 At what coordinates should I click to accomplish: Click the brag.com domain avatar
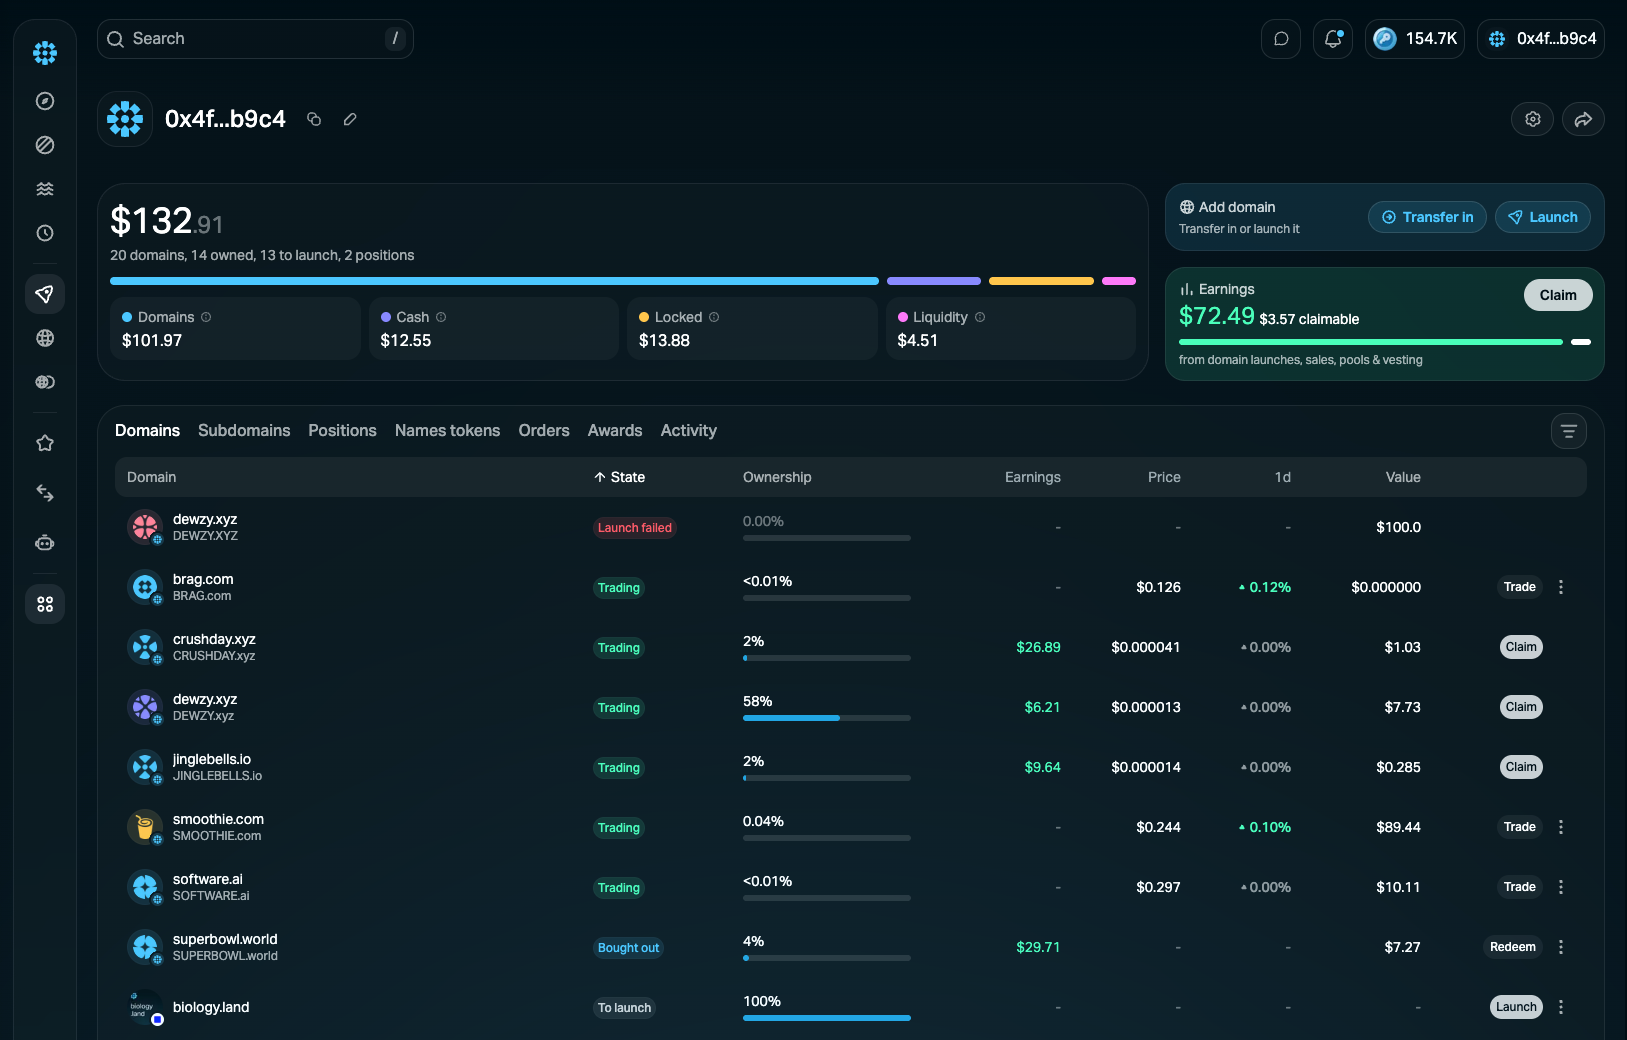click(145, 587)
